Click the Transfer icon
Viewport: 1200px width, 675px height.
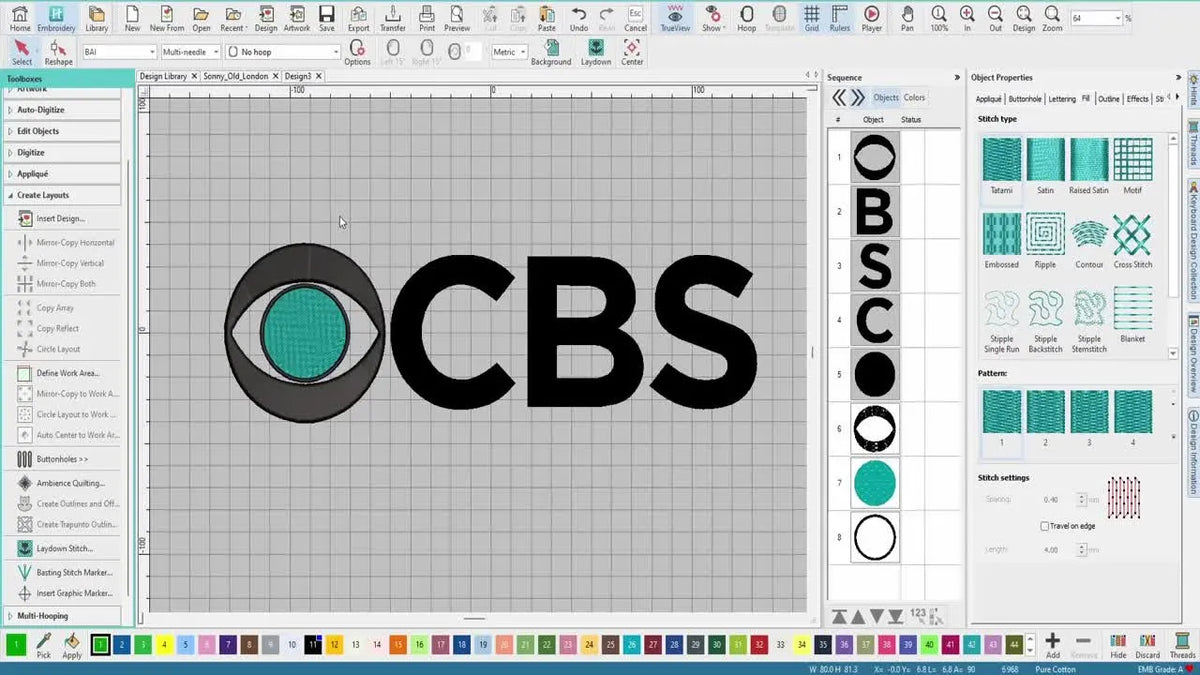[393, 18]
